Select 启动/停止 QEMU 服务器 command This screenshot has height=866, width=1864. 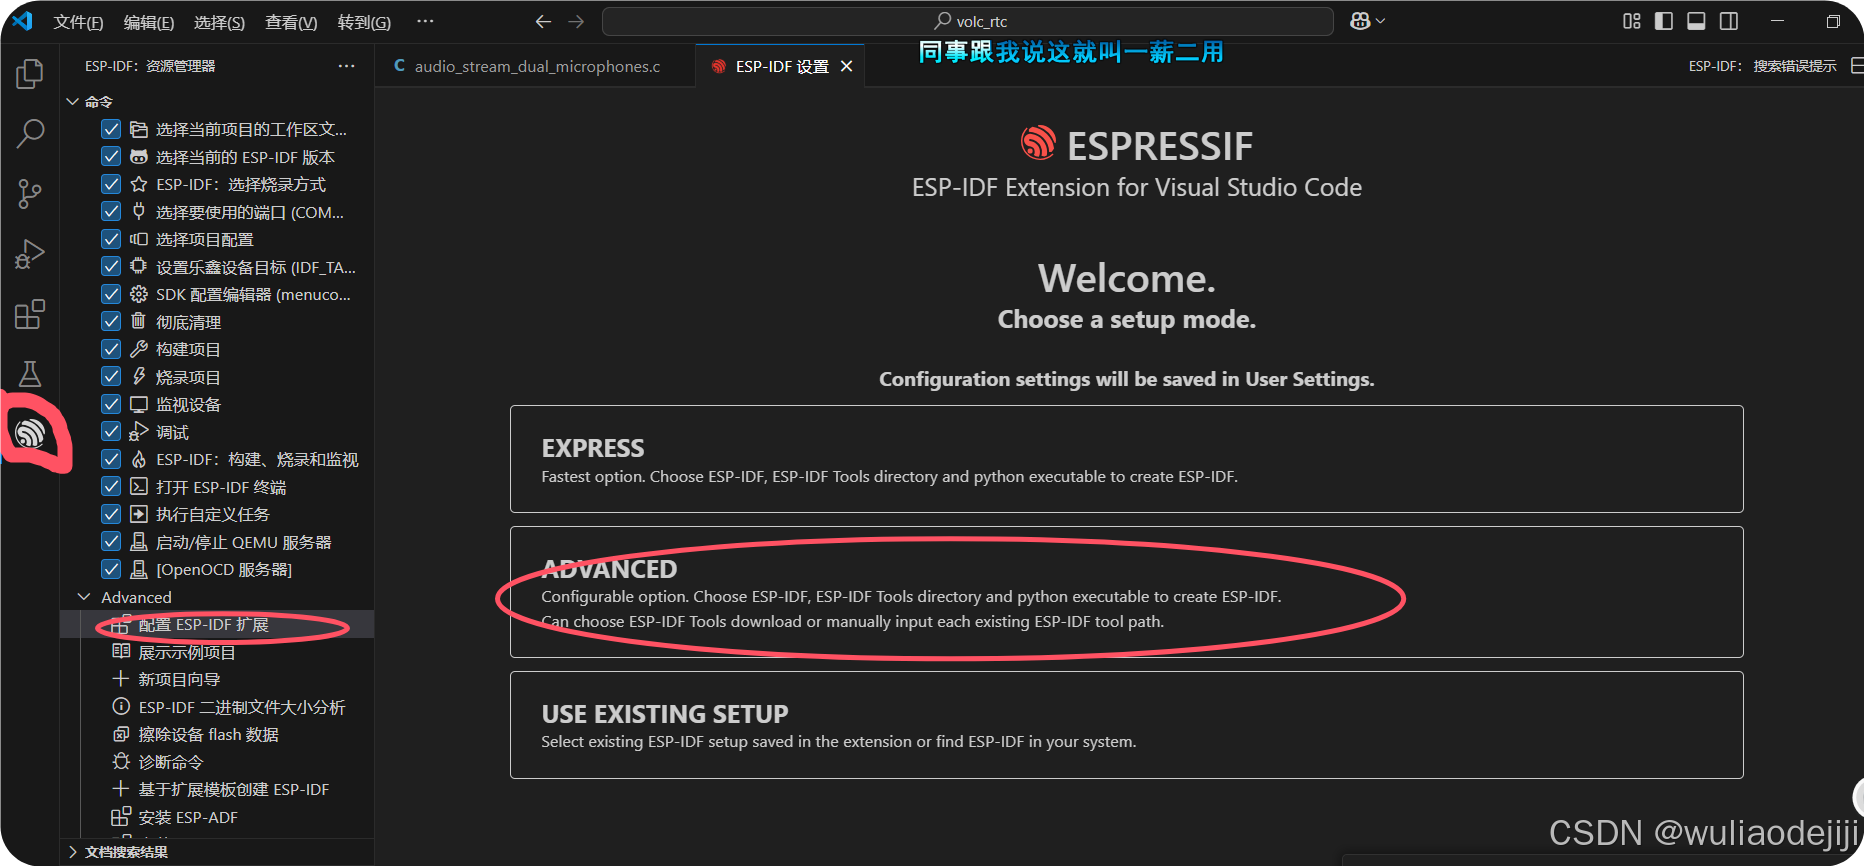pos(243,542)
